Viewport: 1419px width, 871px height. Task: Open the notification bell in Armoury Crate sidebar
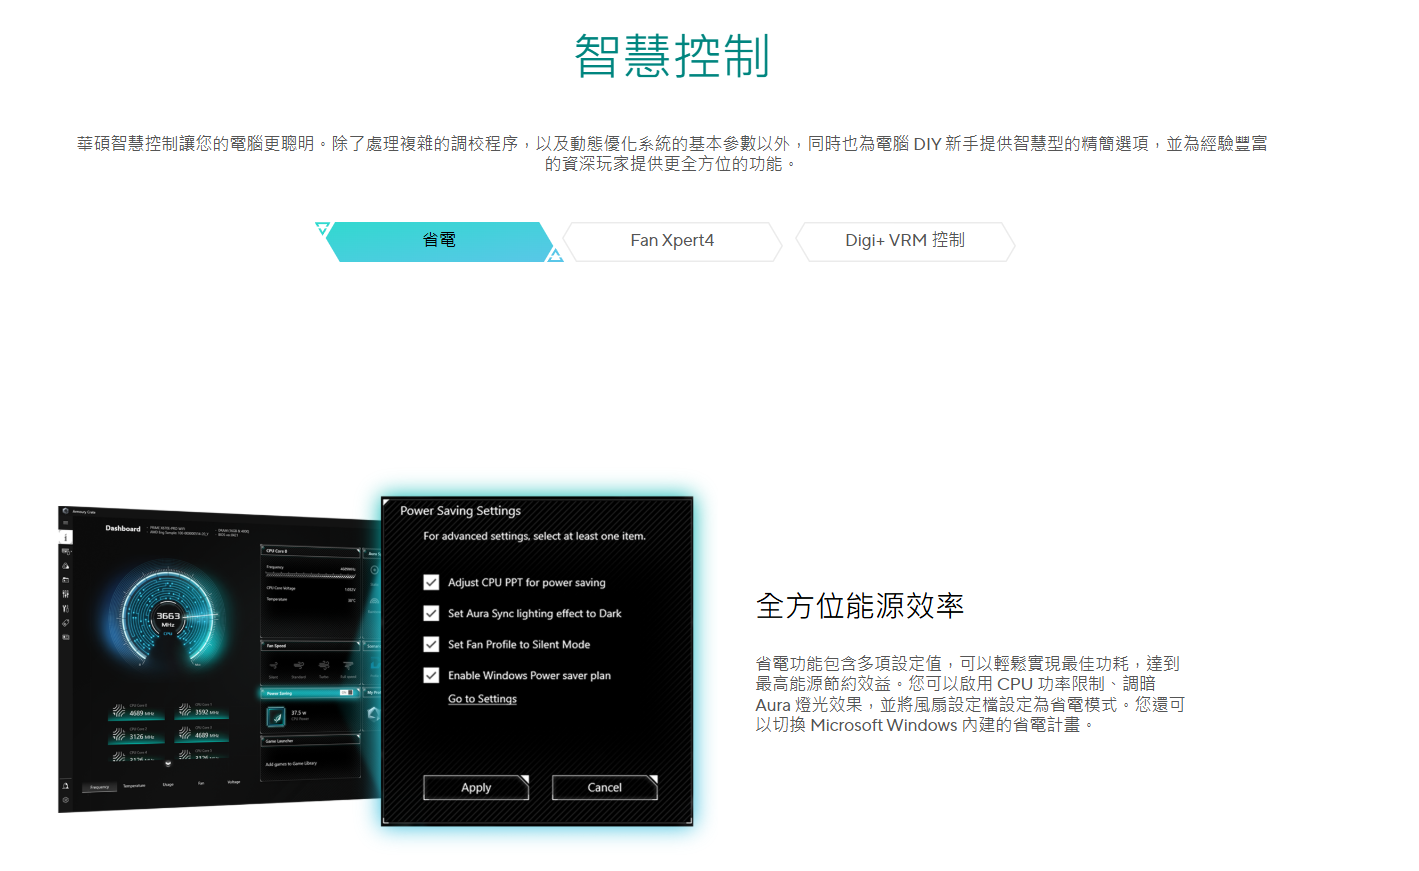coord(66,786)
